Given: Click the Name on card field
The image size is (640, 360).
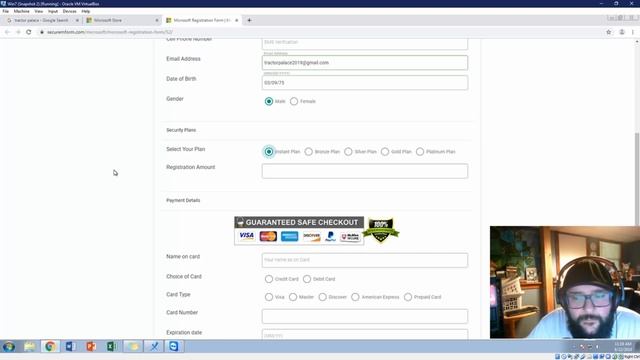Looking at the screenshot, I should pos(365,260).
